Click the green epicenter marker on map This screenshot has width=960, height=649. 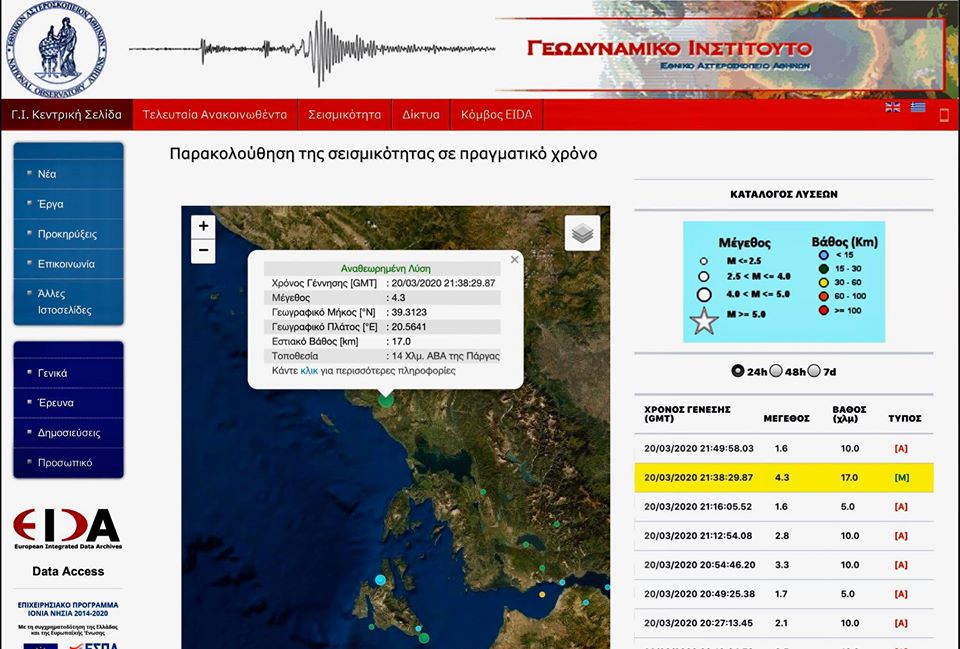[x=386, y=400]
